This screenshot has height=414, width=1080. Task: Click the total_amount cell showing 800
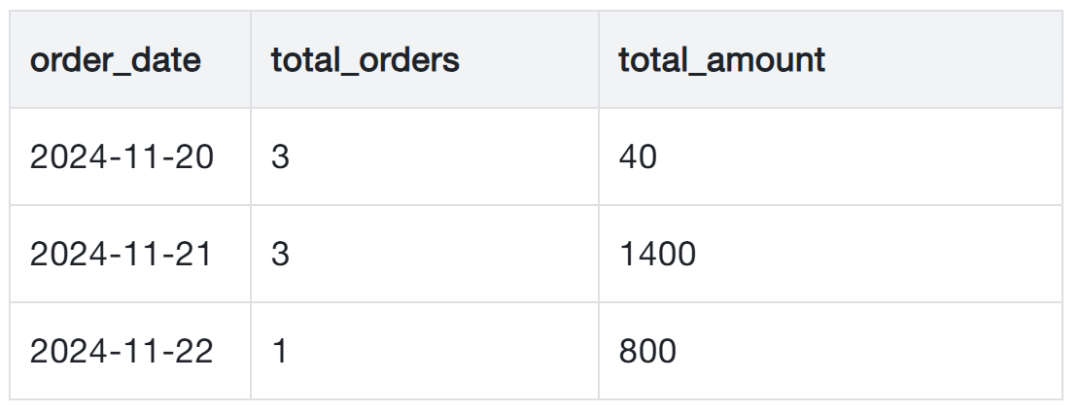[647, 351]
